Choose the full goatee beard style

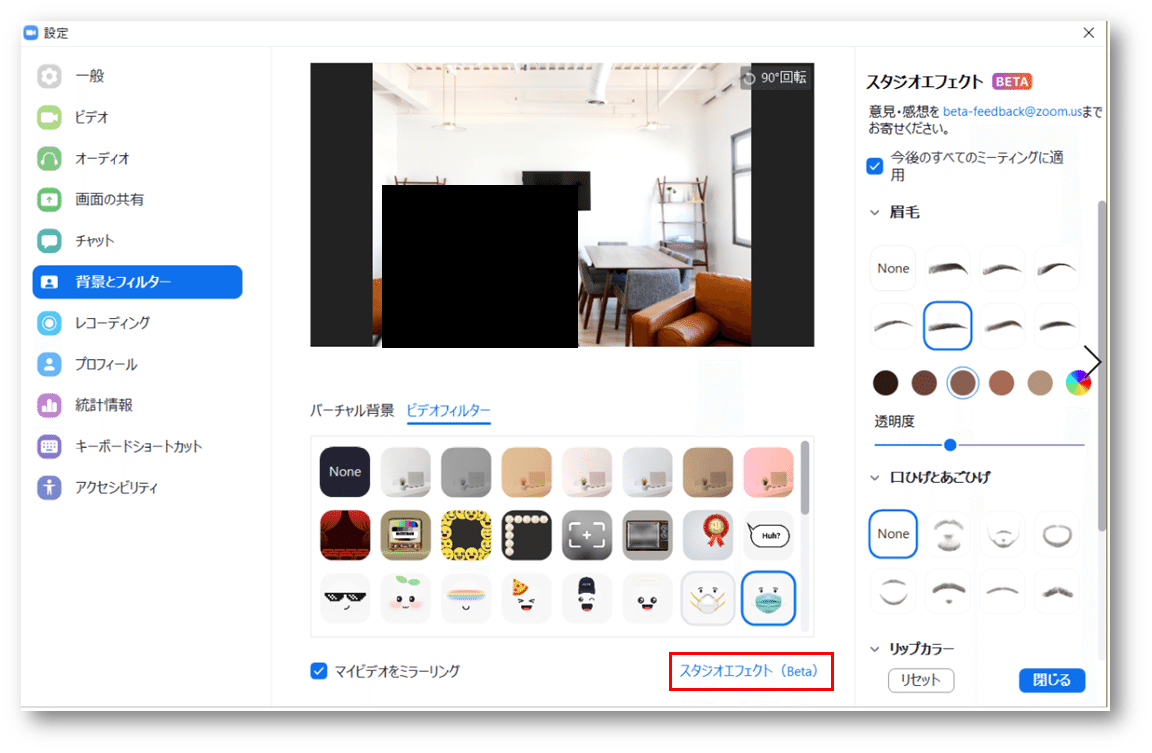pyautogui.click(x=948, y=534)
